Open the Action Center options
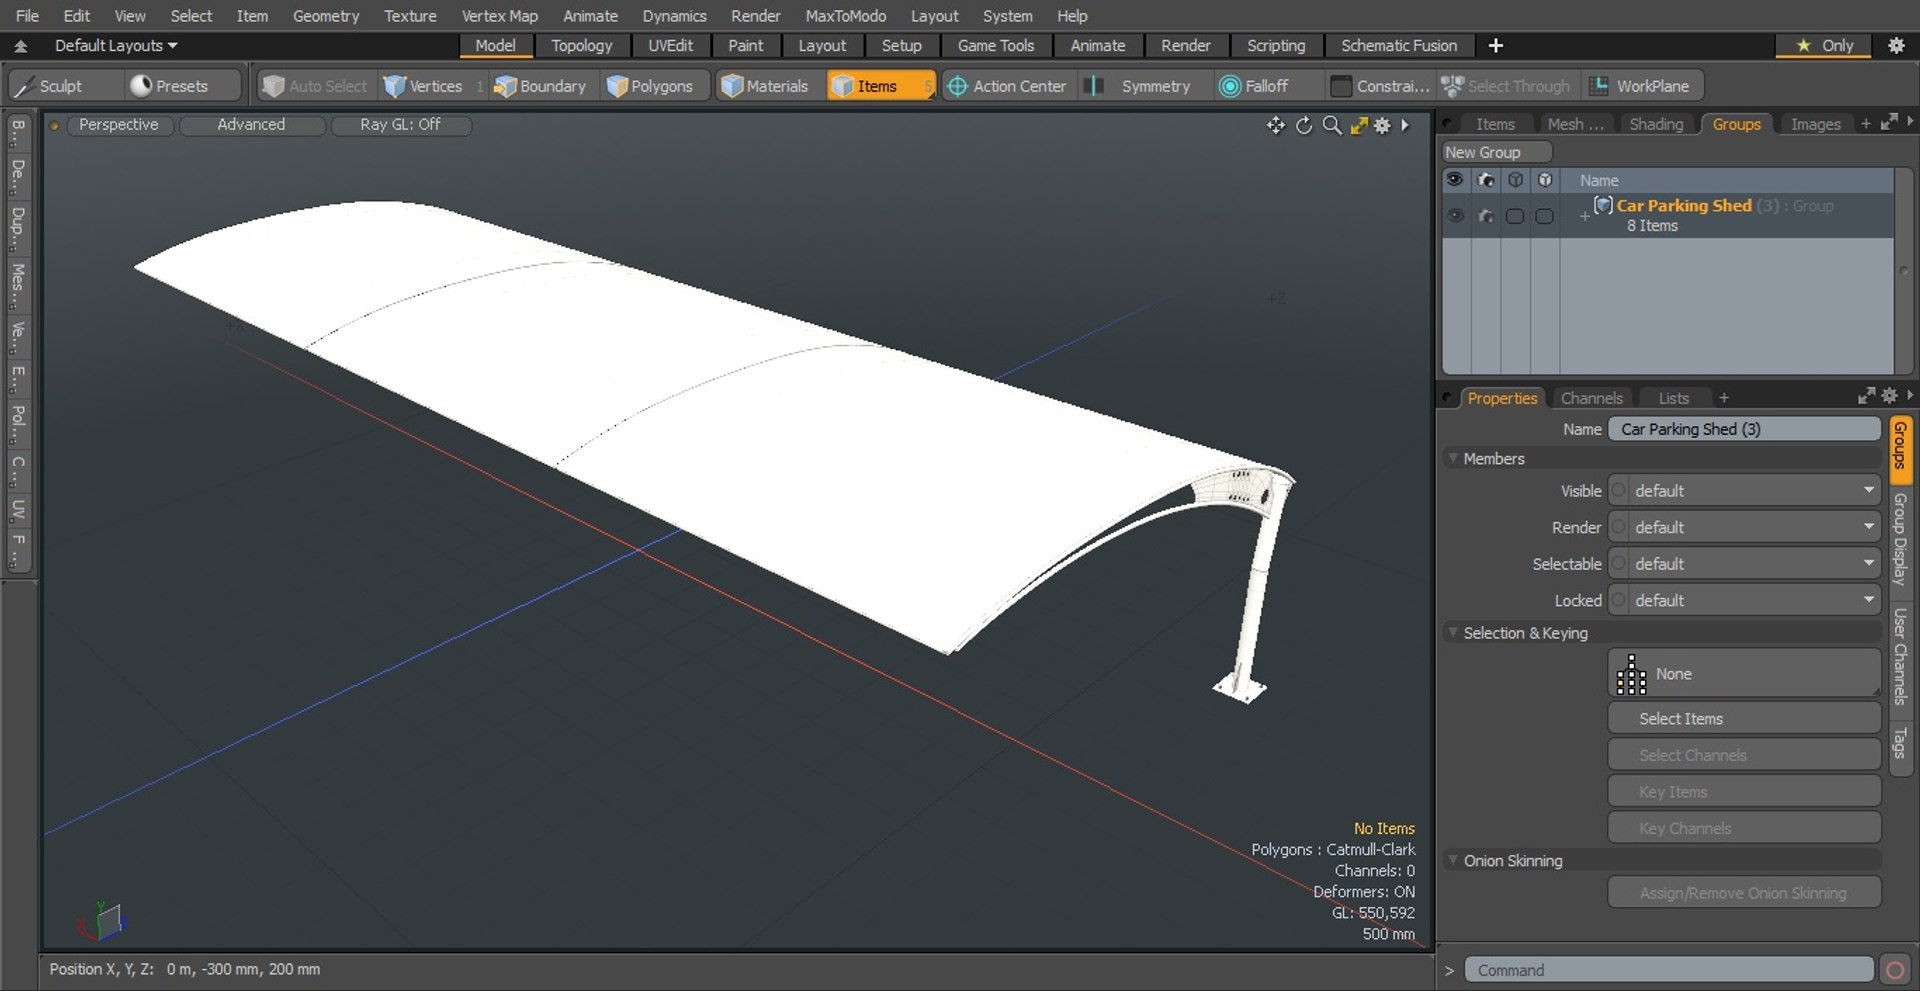Image resolution: width=1920 pixels, height=991 pixels. pos(1007,86)
